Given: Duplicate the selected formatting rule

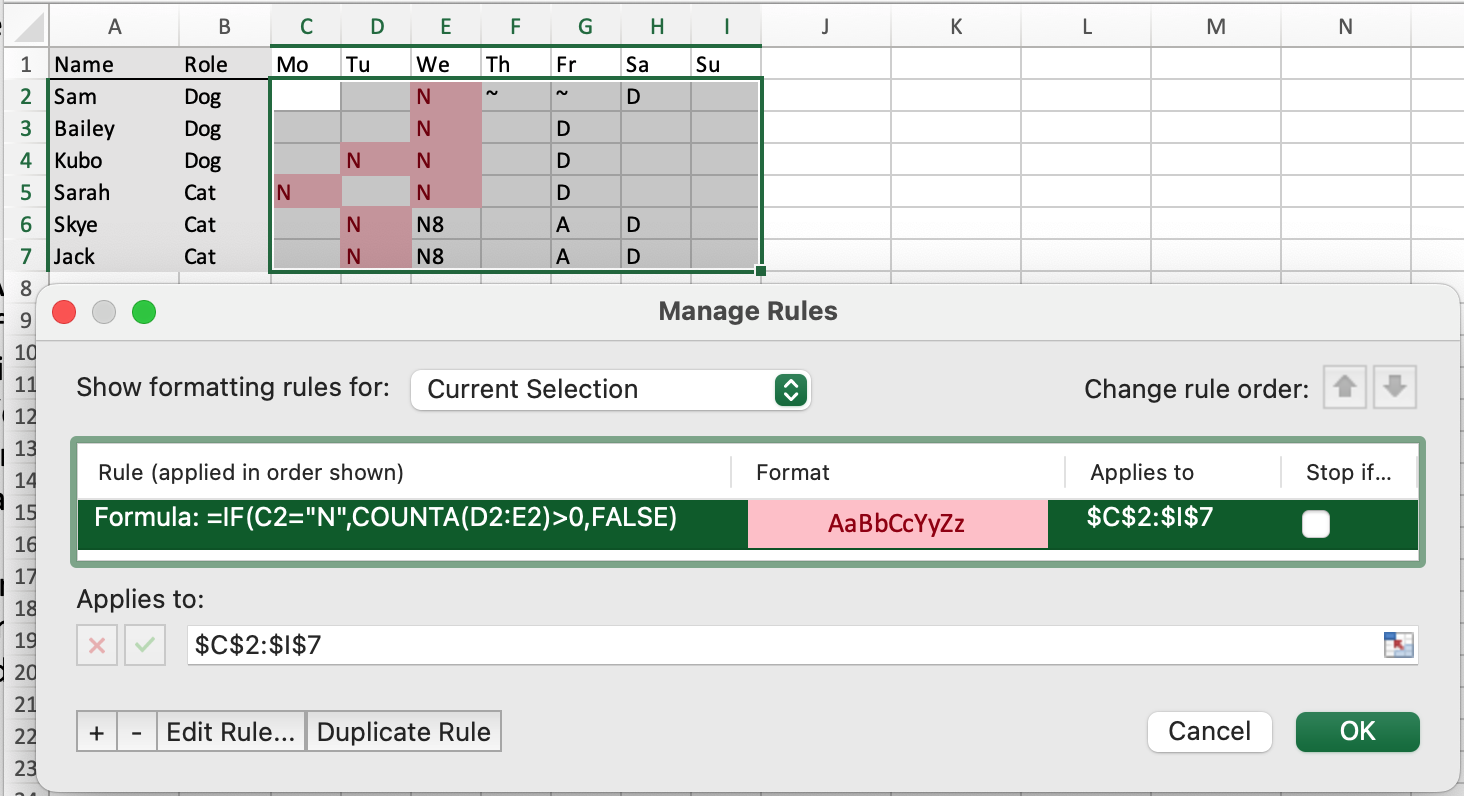Looking at the screenshot, I should [x=403, y=731].
